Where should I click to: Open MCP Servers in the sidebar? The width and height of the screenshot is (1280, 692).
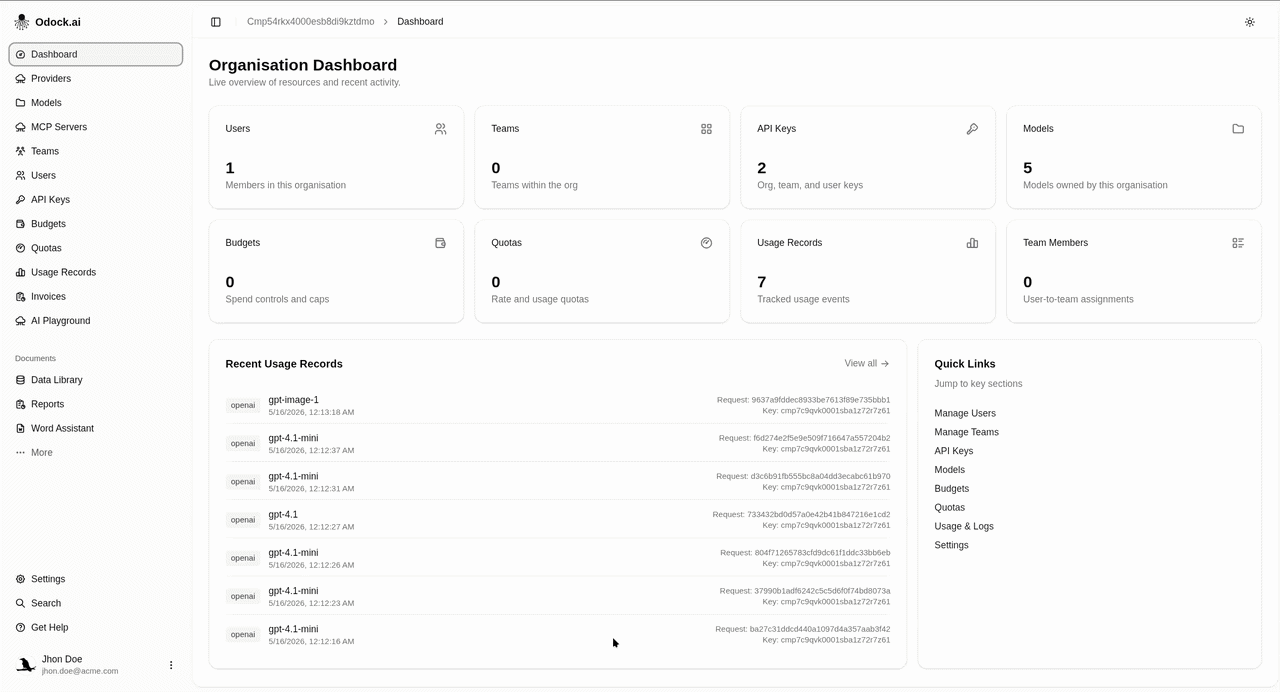(96, 127)
